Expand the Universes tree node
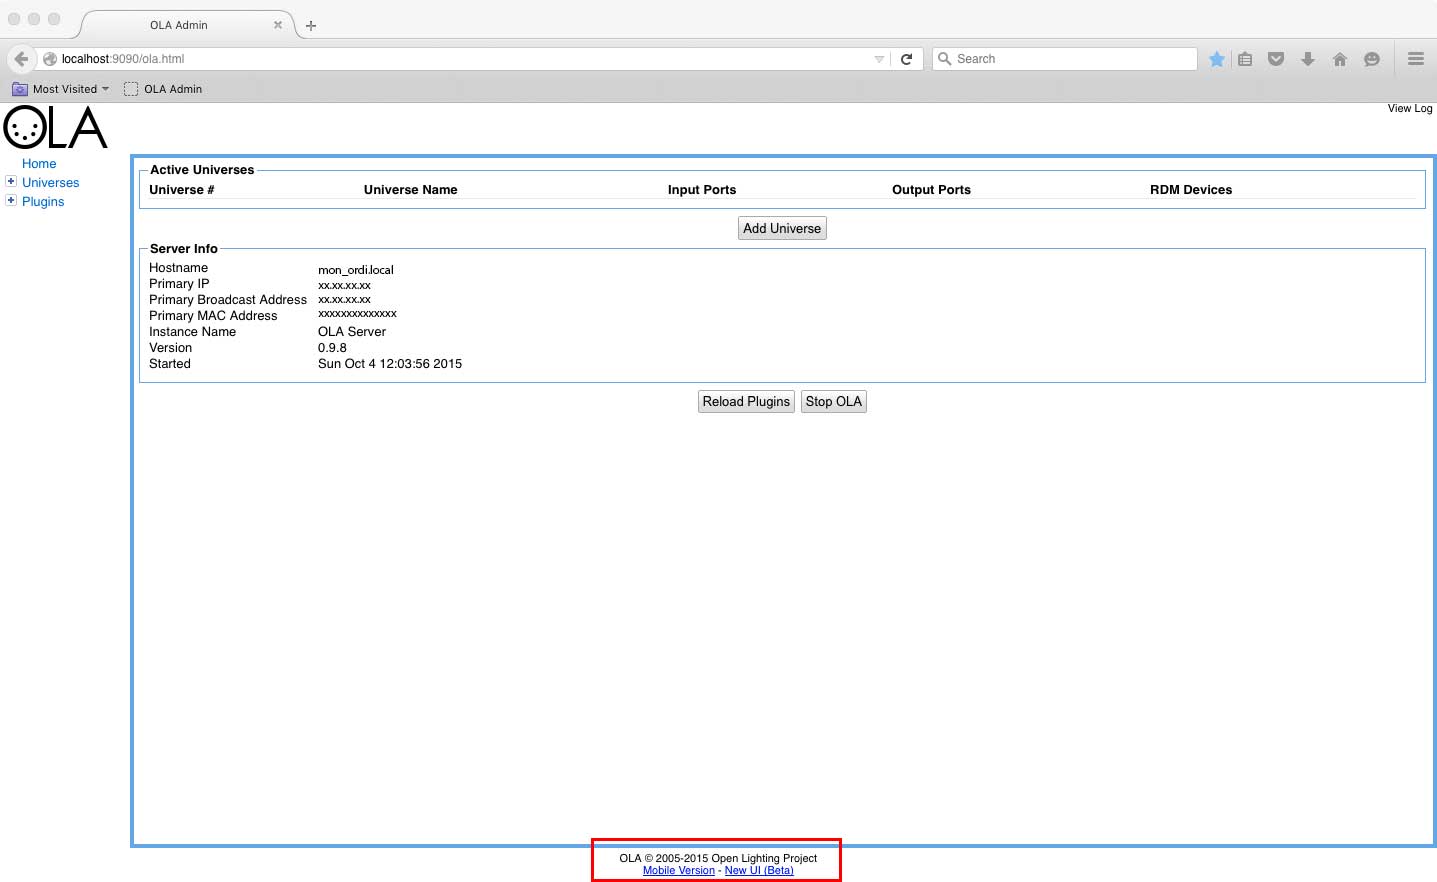 (x=11, y=182)
